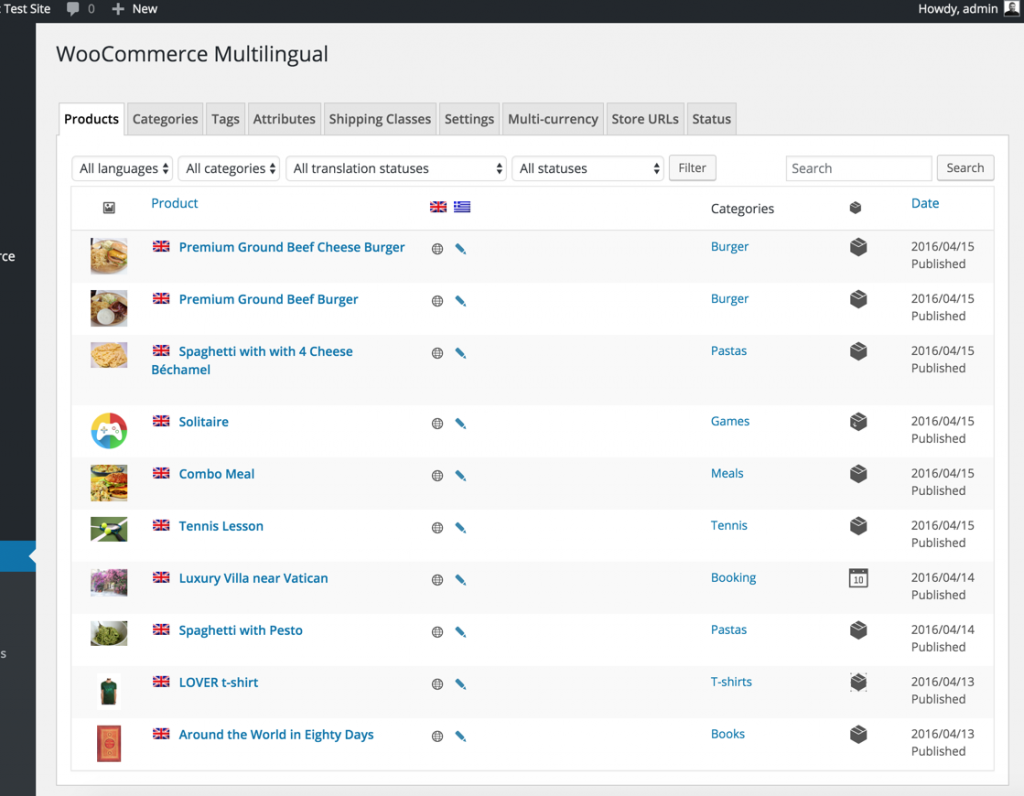Viewport: 1024px width, 796px height.
Task: Switch to the Multi-currency tab
Action: click(x=553, y=119)
